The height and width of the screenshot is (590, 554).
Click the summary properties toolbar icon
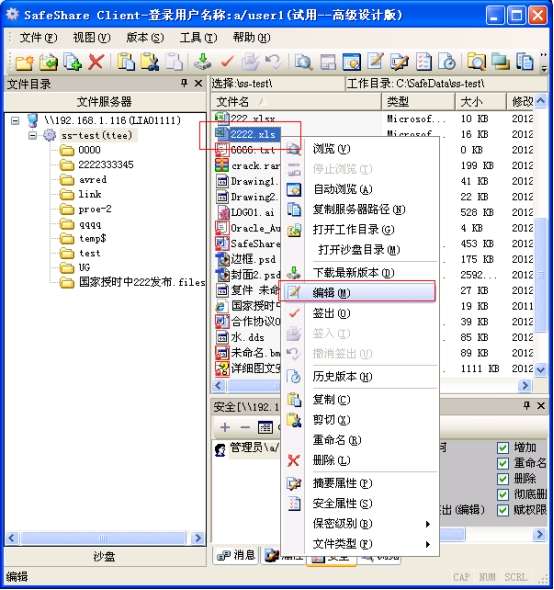399,62
